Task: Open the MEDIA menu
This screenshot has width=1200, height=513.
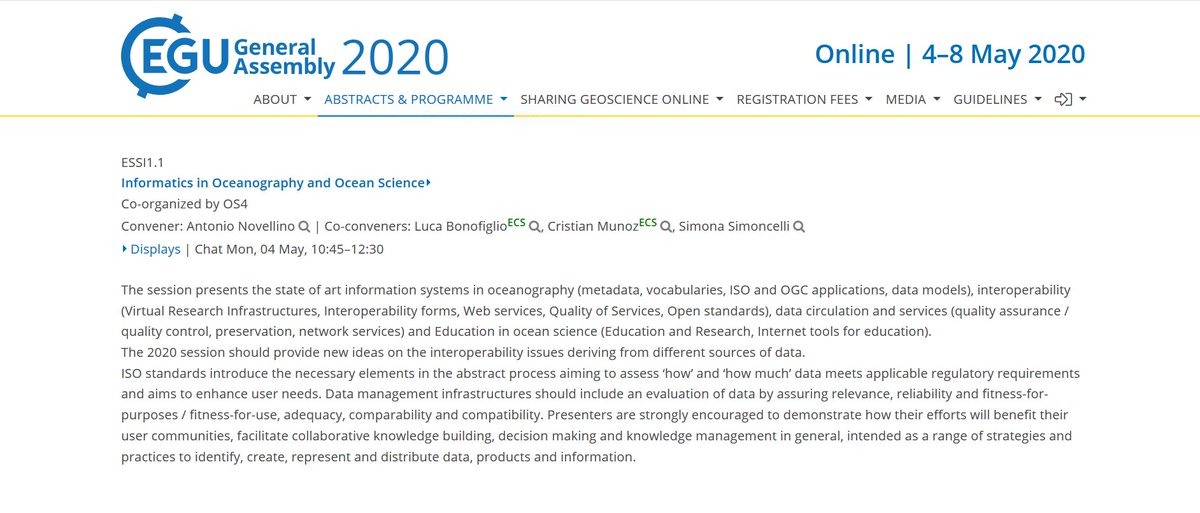Action: (913, 99)
